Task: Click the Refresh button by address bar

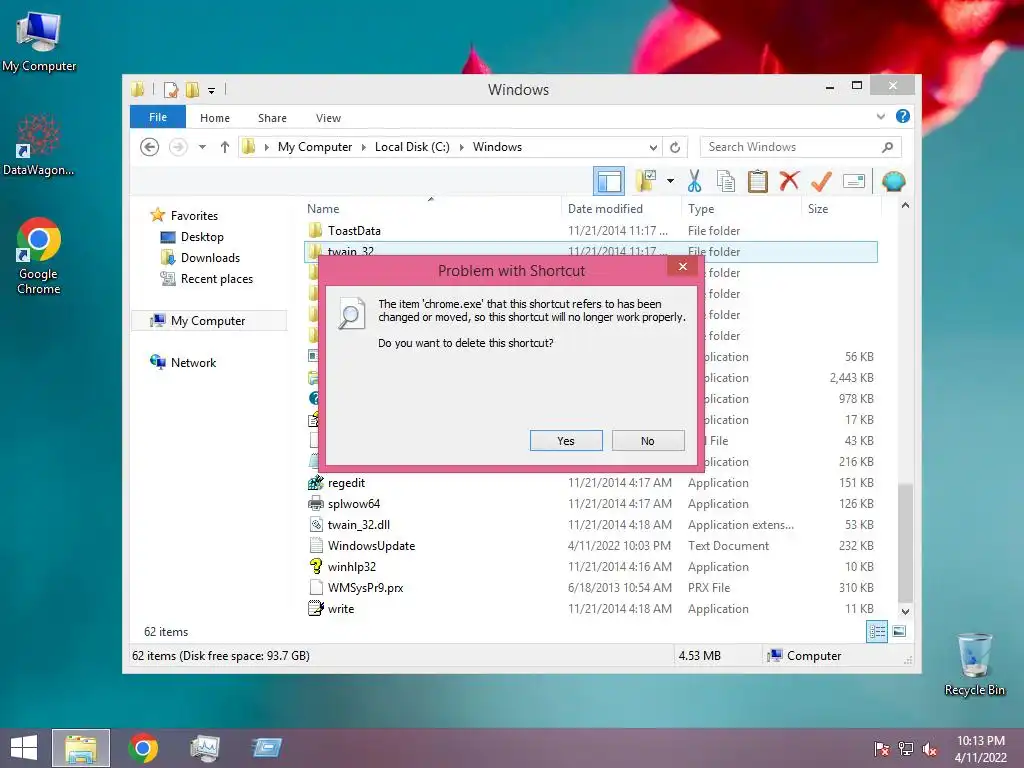Action: point(675,147)
